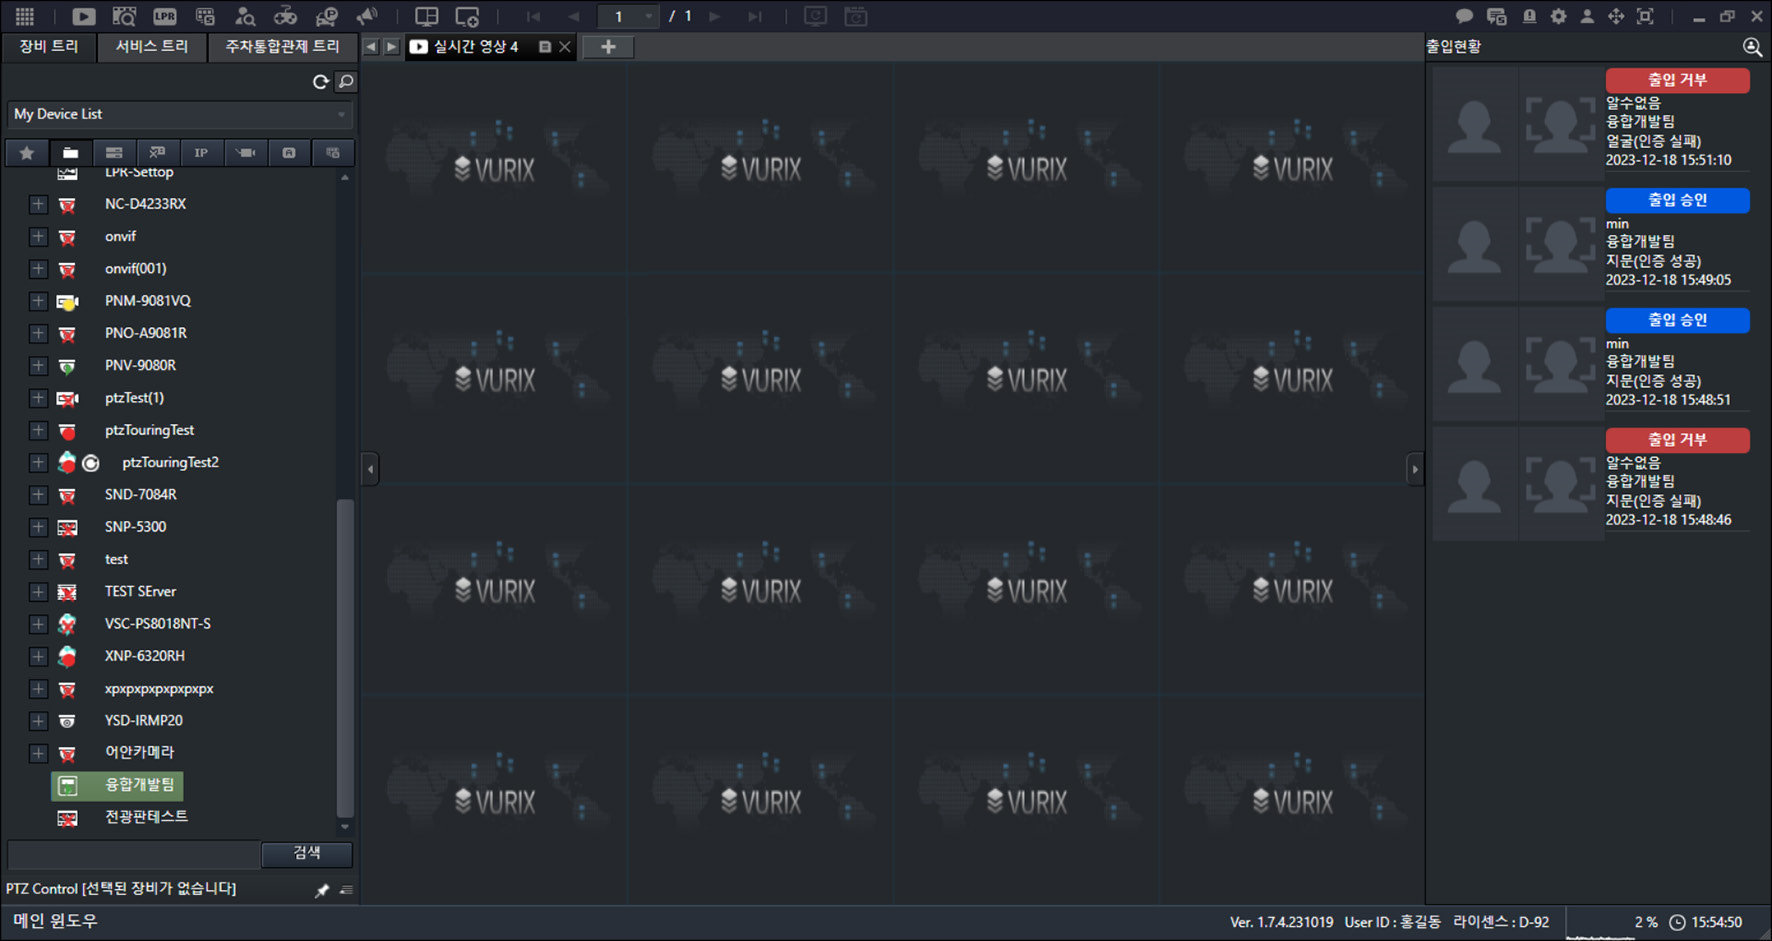1772x941 pixels.
Task: Add a new tab with plus button
Action: click(x=608, y=47)
